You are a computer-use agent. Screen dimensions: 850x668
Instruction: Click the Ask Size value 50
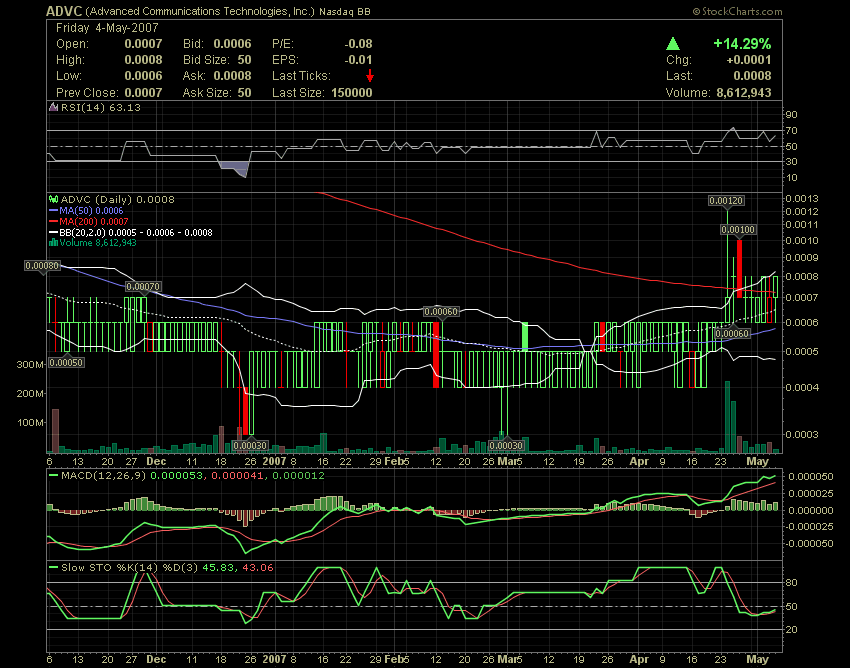point(244,93)
